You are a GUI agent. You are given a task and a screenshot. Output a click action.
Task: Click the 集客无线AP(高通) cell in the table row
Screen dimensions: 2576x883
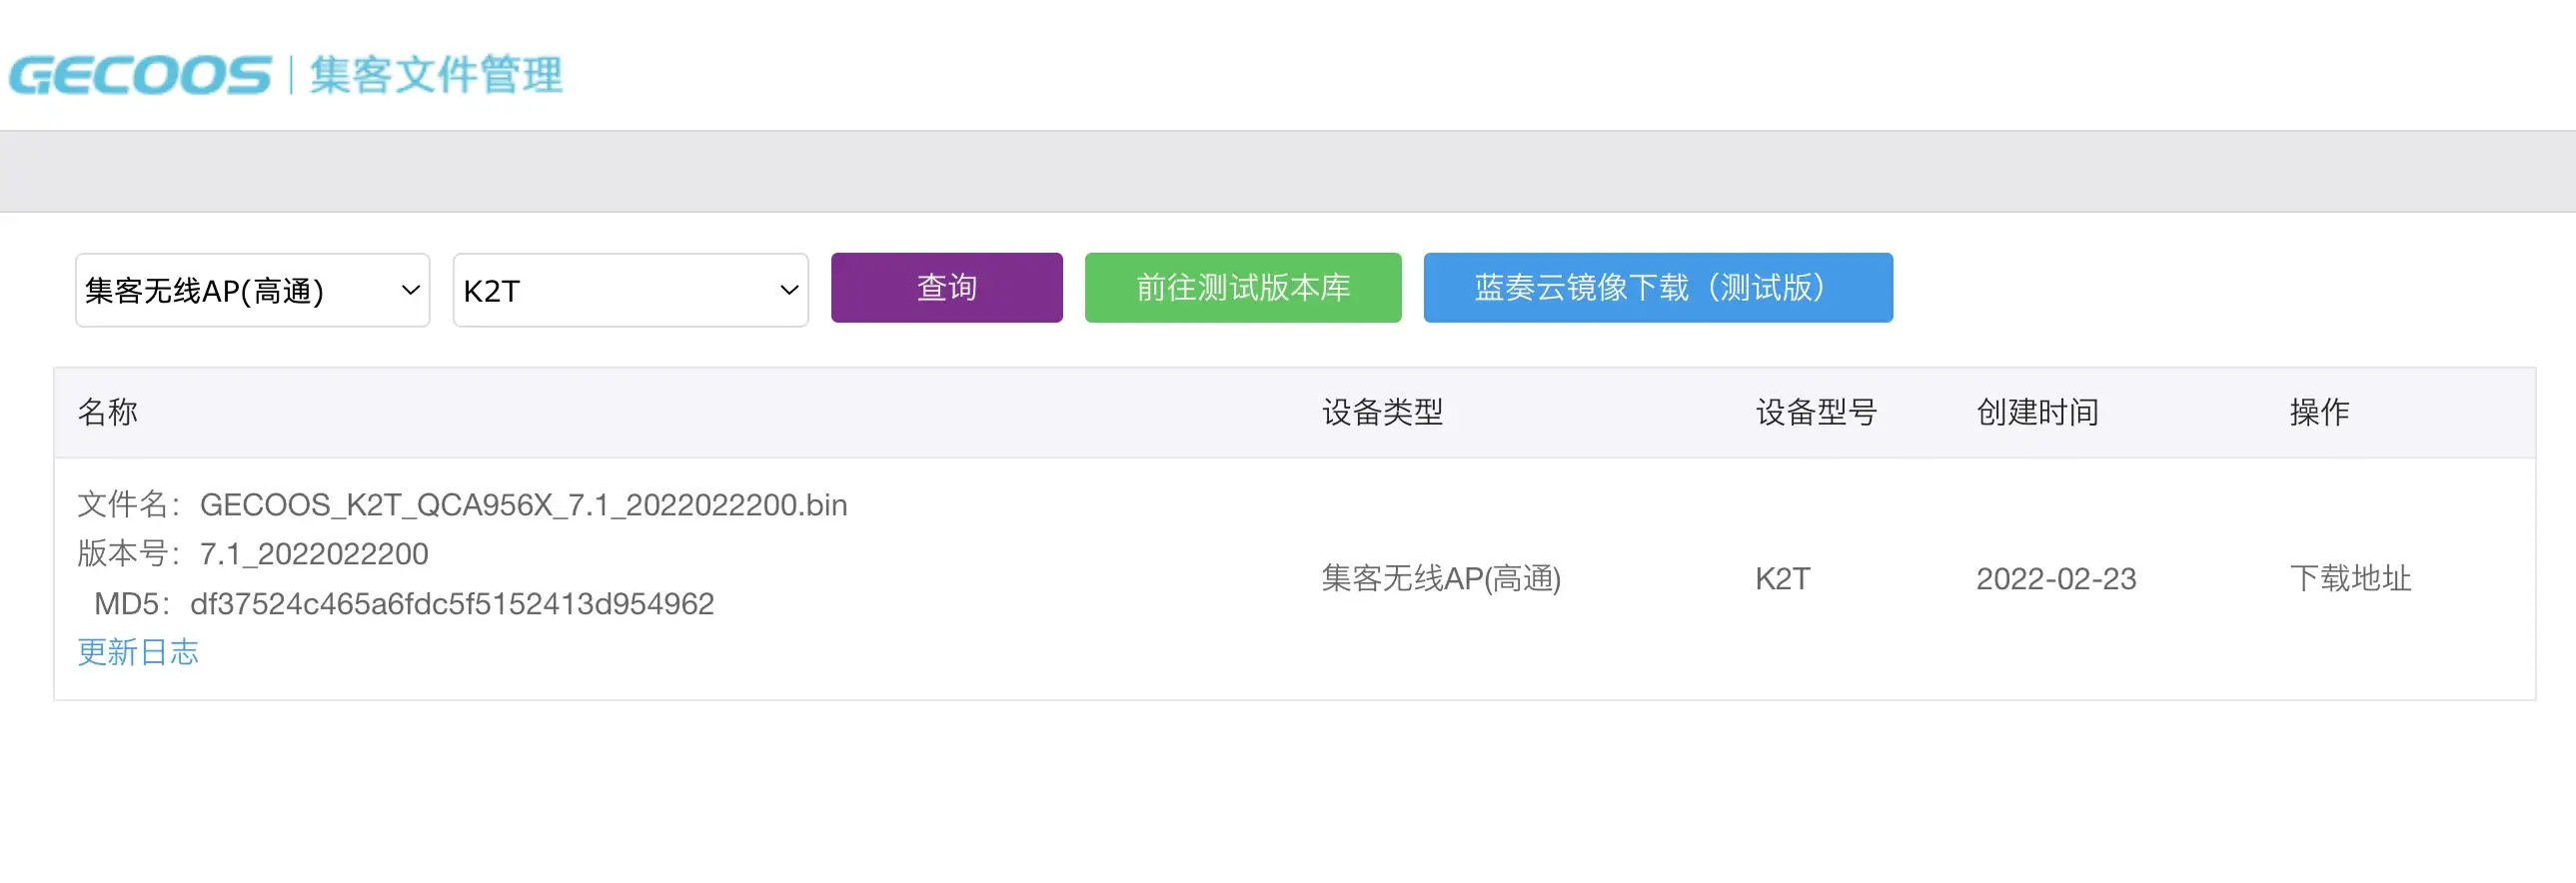point(1440,578)
